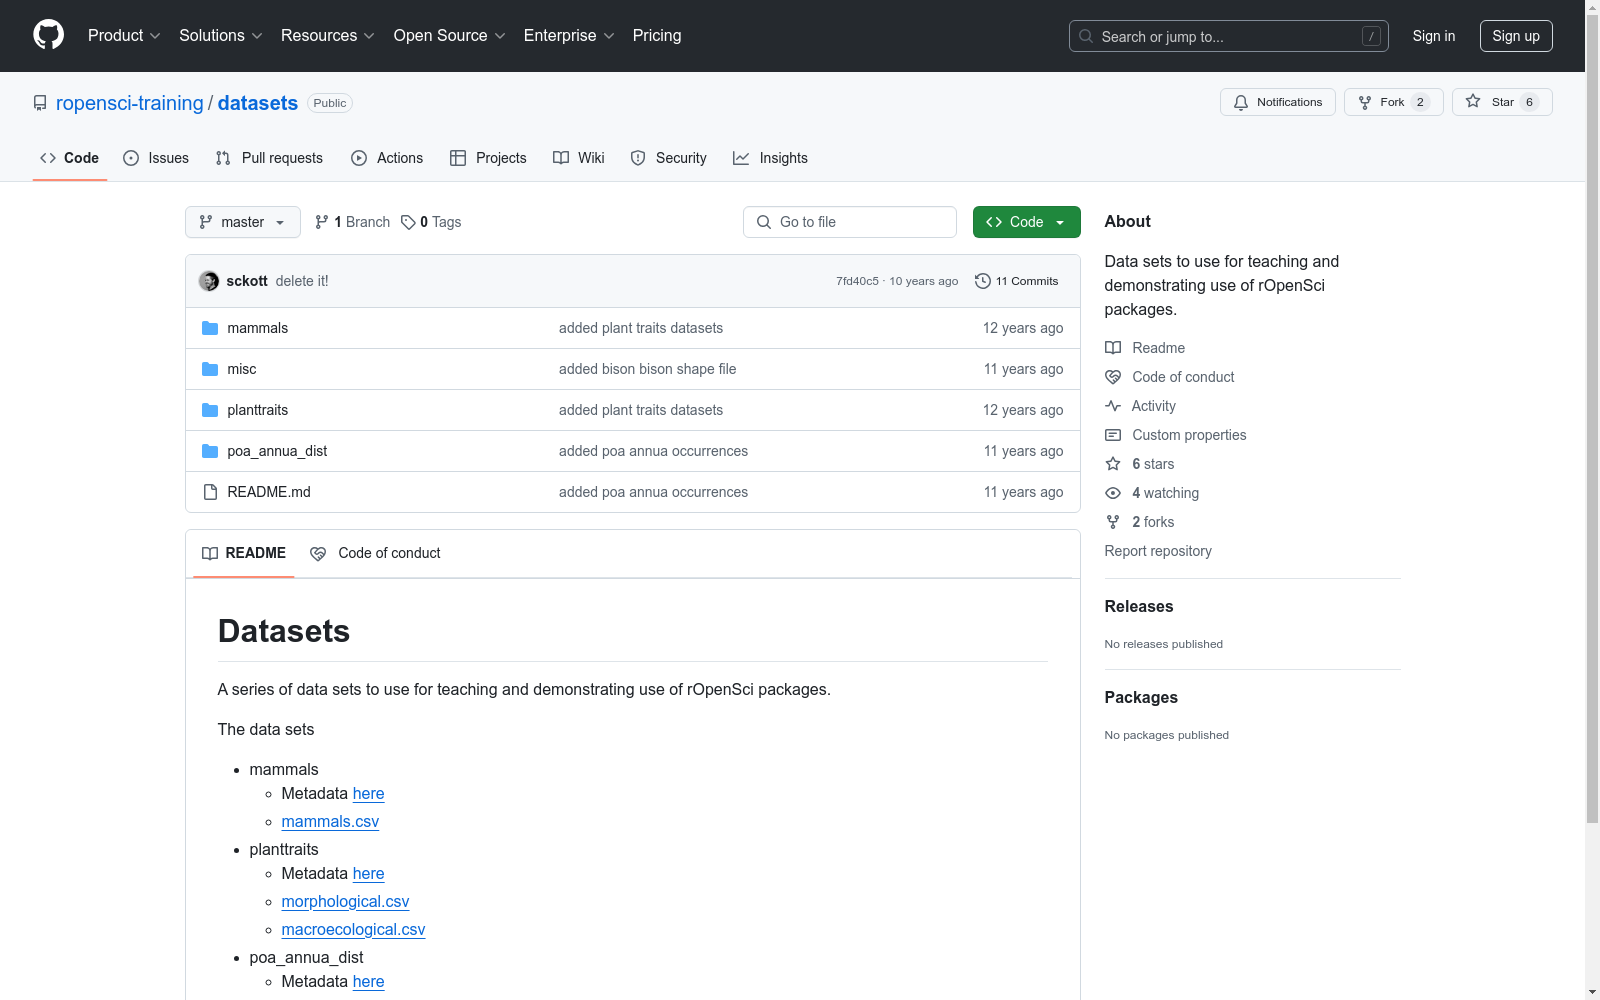Click the 'added bison bison shape file' commit

coord(647,369)
